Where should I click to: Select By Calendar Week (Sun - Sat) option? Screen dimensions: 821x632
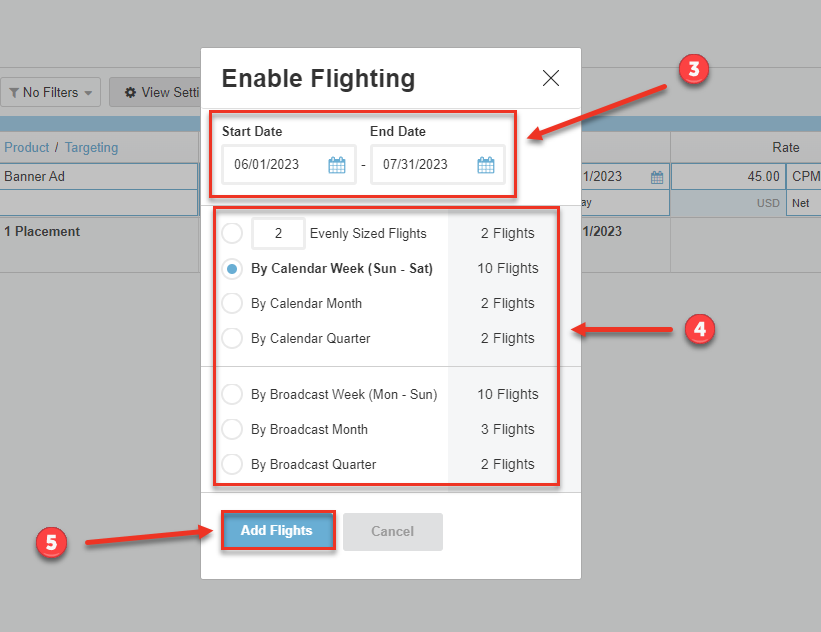[x=232, y=269]
